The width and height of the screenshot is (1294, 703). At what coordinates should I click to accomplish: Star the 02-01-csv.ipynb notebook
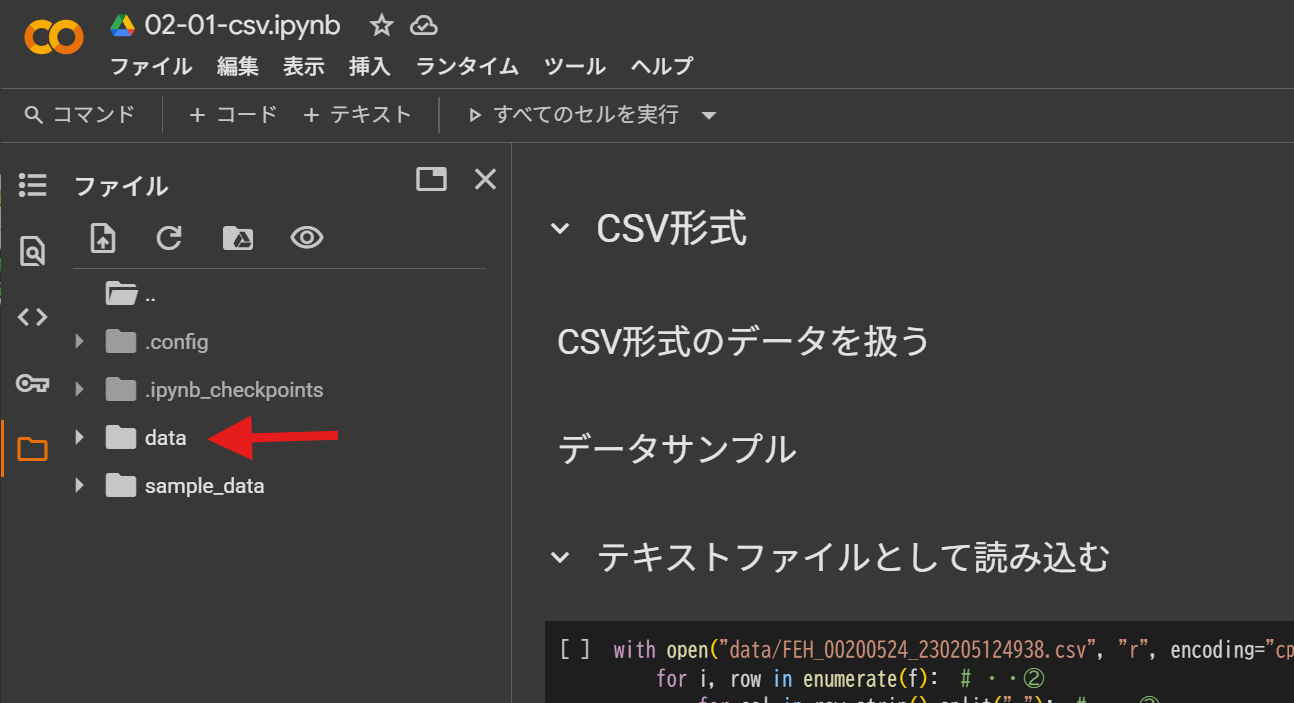click(x=381, y=26)
